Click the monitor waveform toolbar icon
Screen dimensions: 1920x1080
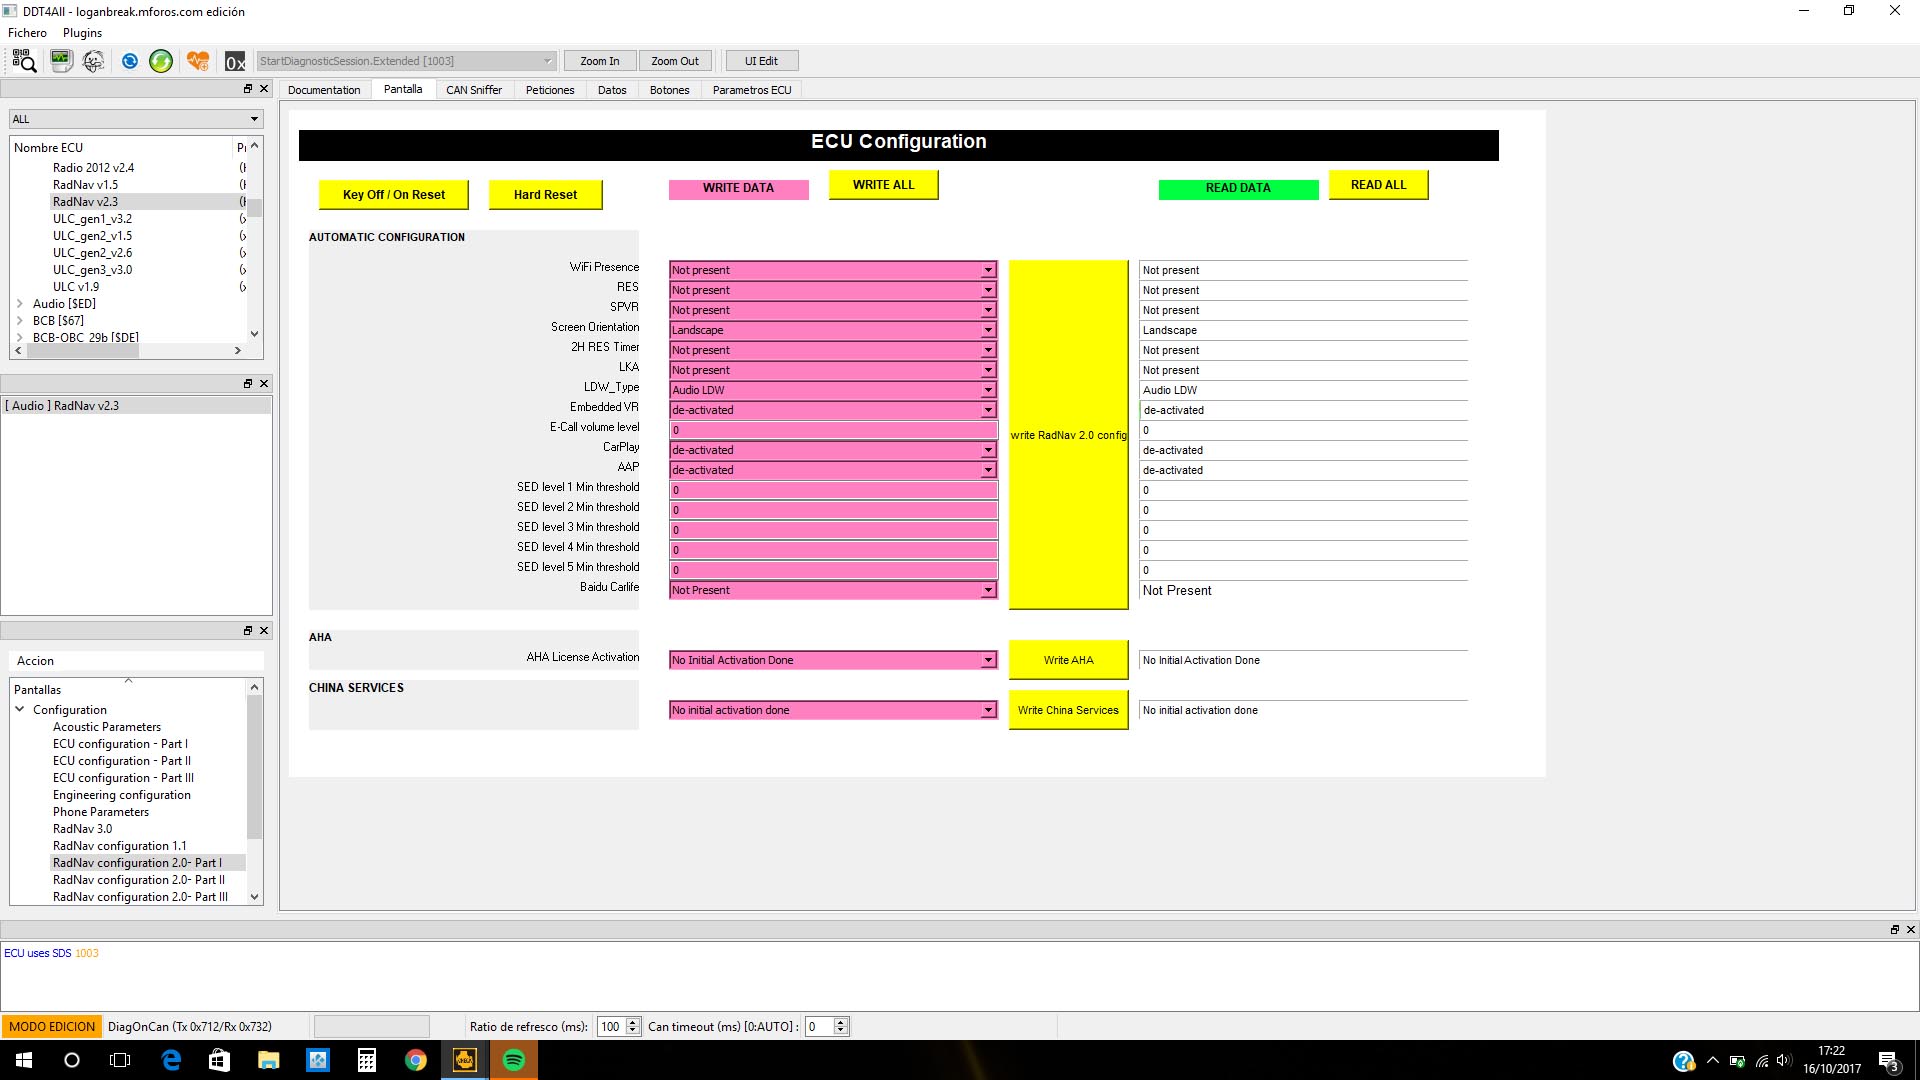click(61, 61)
